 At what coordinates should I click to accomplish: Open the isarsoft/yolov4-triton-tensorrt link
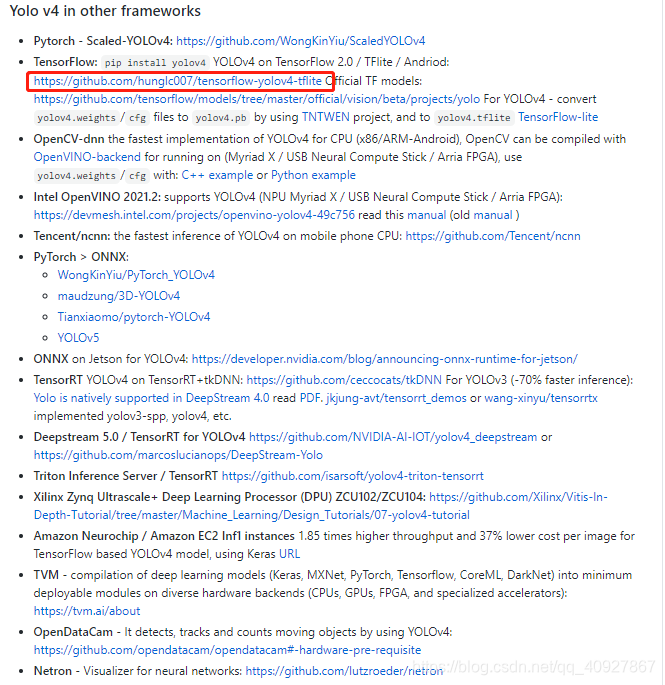353,476
